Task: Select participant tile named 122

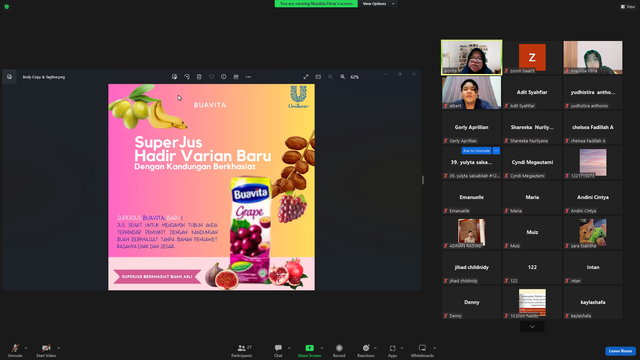Action: [532, 267]
